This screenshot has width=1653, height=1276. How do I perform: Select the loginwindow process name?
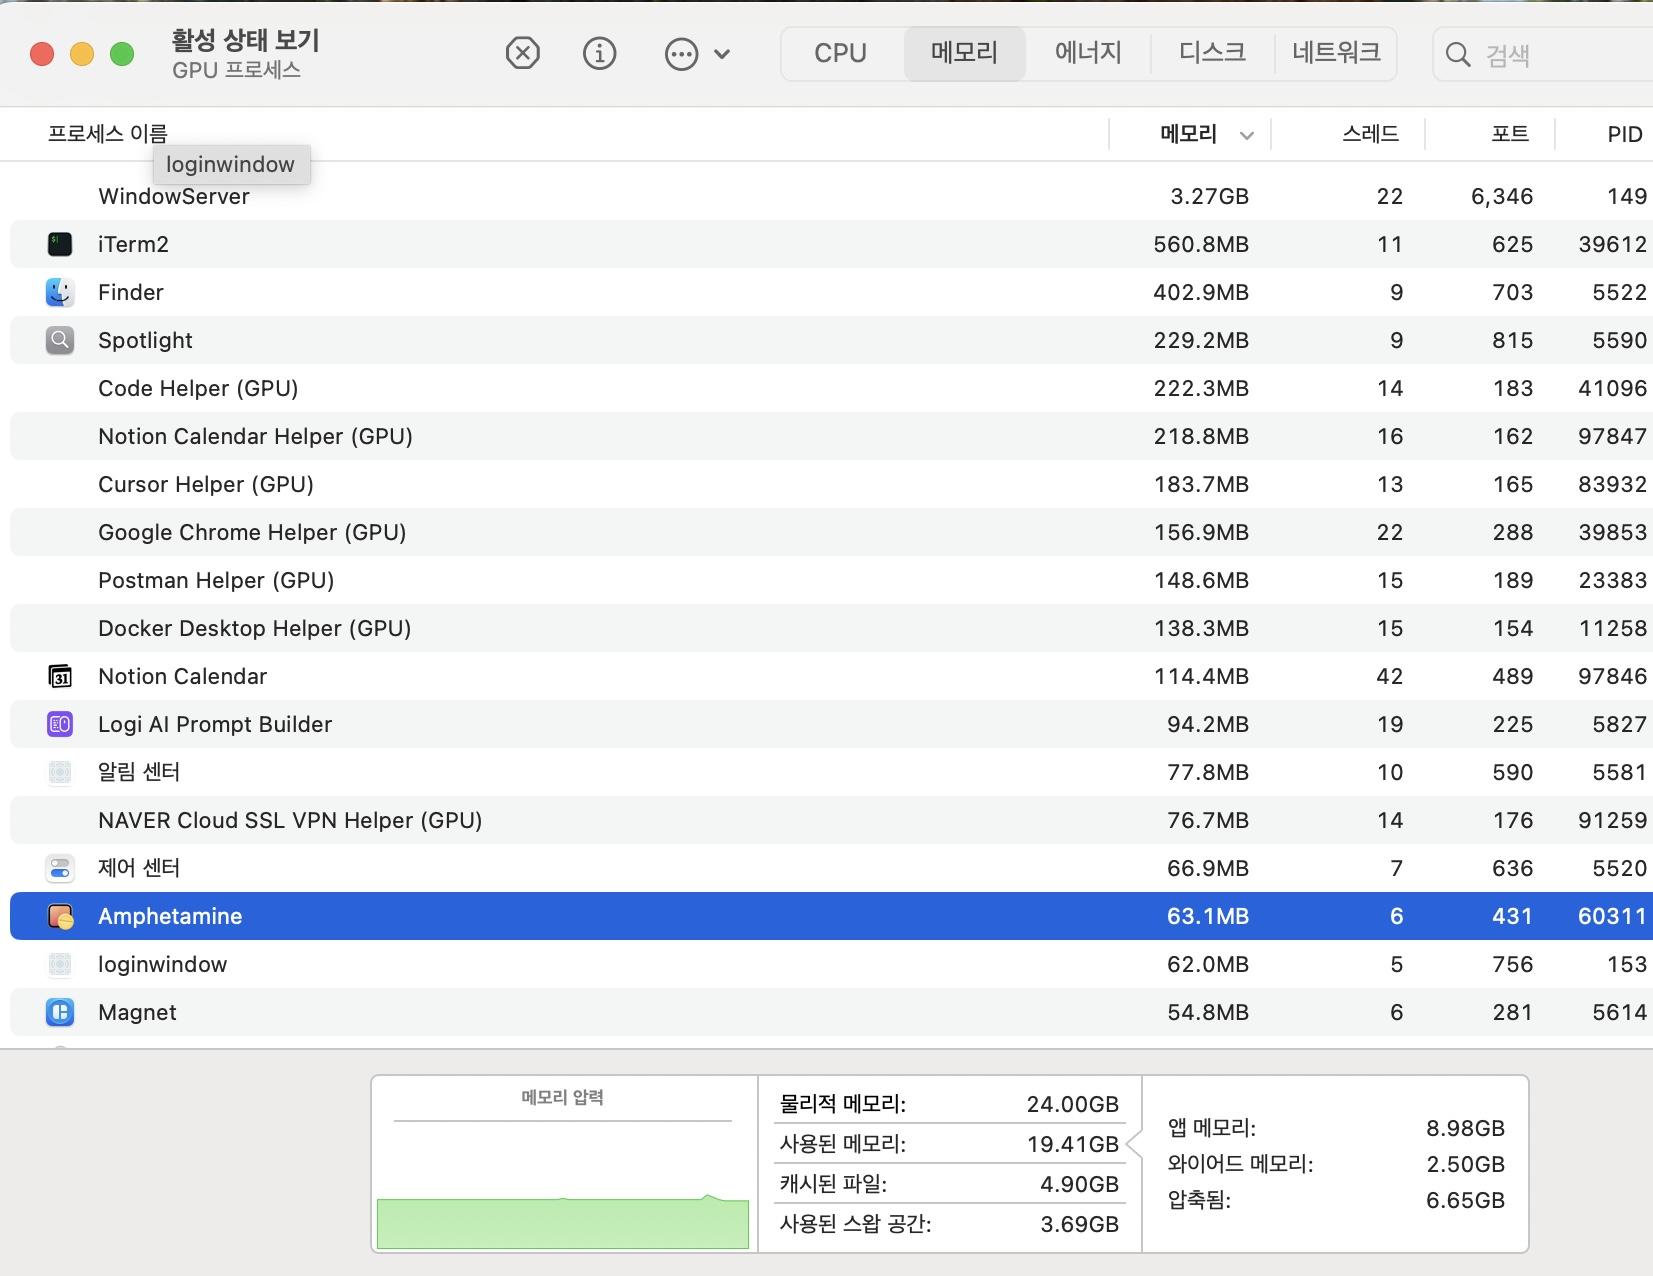tap(162, 964)
